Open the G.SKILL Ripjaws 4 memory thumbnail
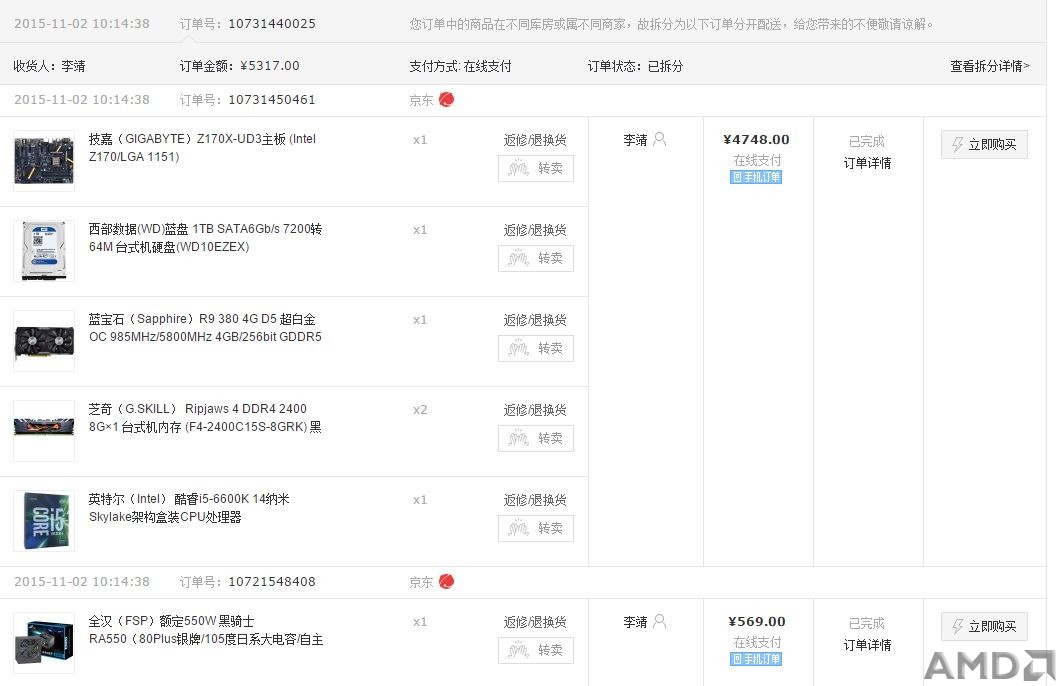 tap(44, 431)
